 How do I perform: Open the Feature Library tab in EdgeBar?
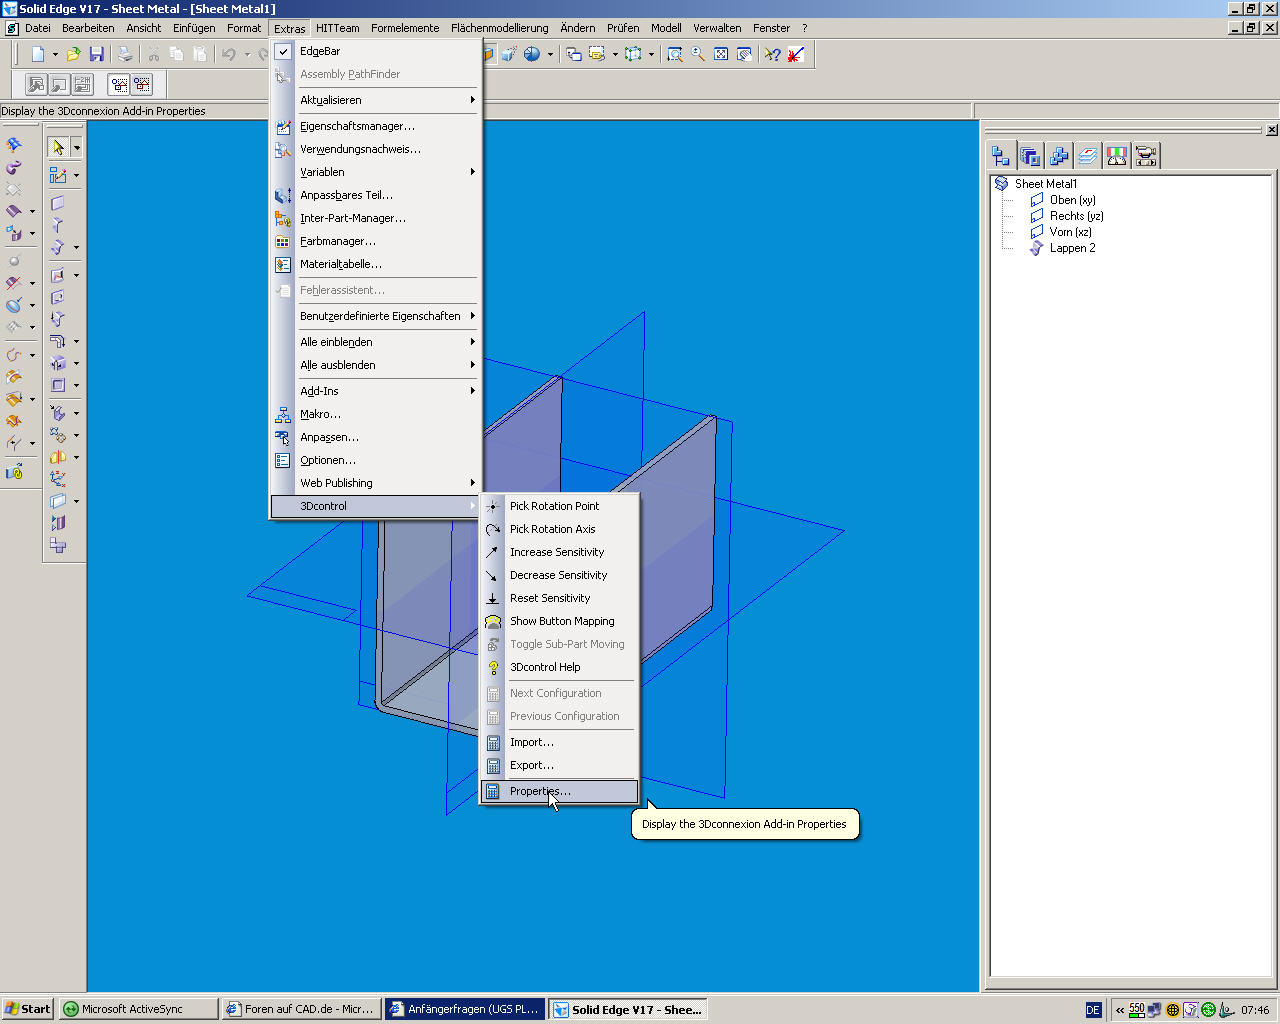(x=1030, y=155)
